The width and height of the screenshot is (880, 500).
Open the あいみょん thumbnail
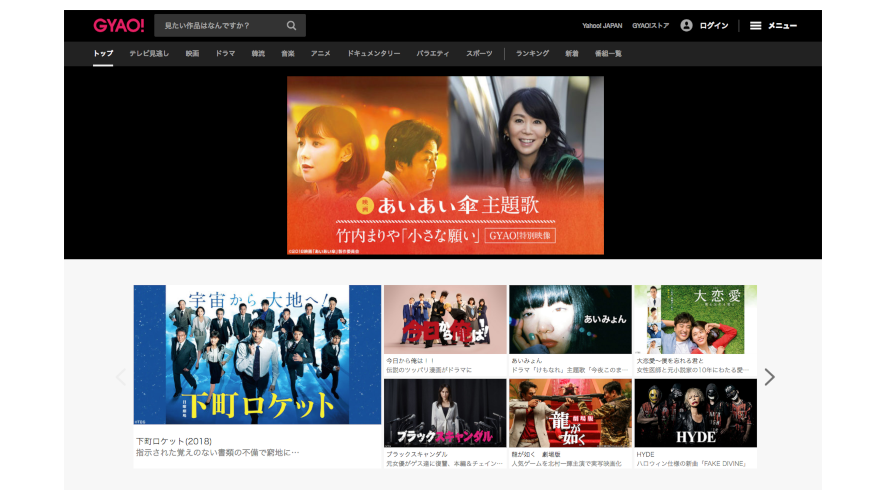570,319
